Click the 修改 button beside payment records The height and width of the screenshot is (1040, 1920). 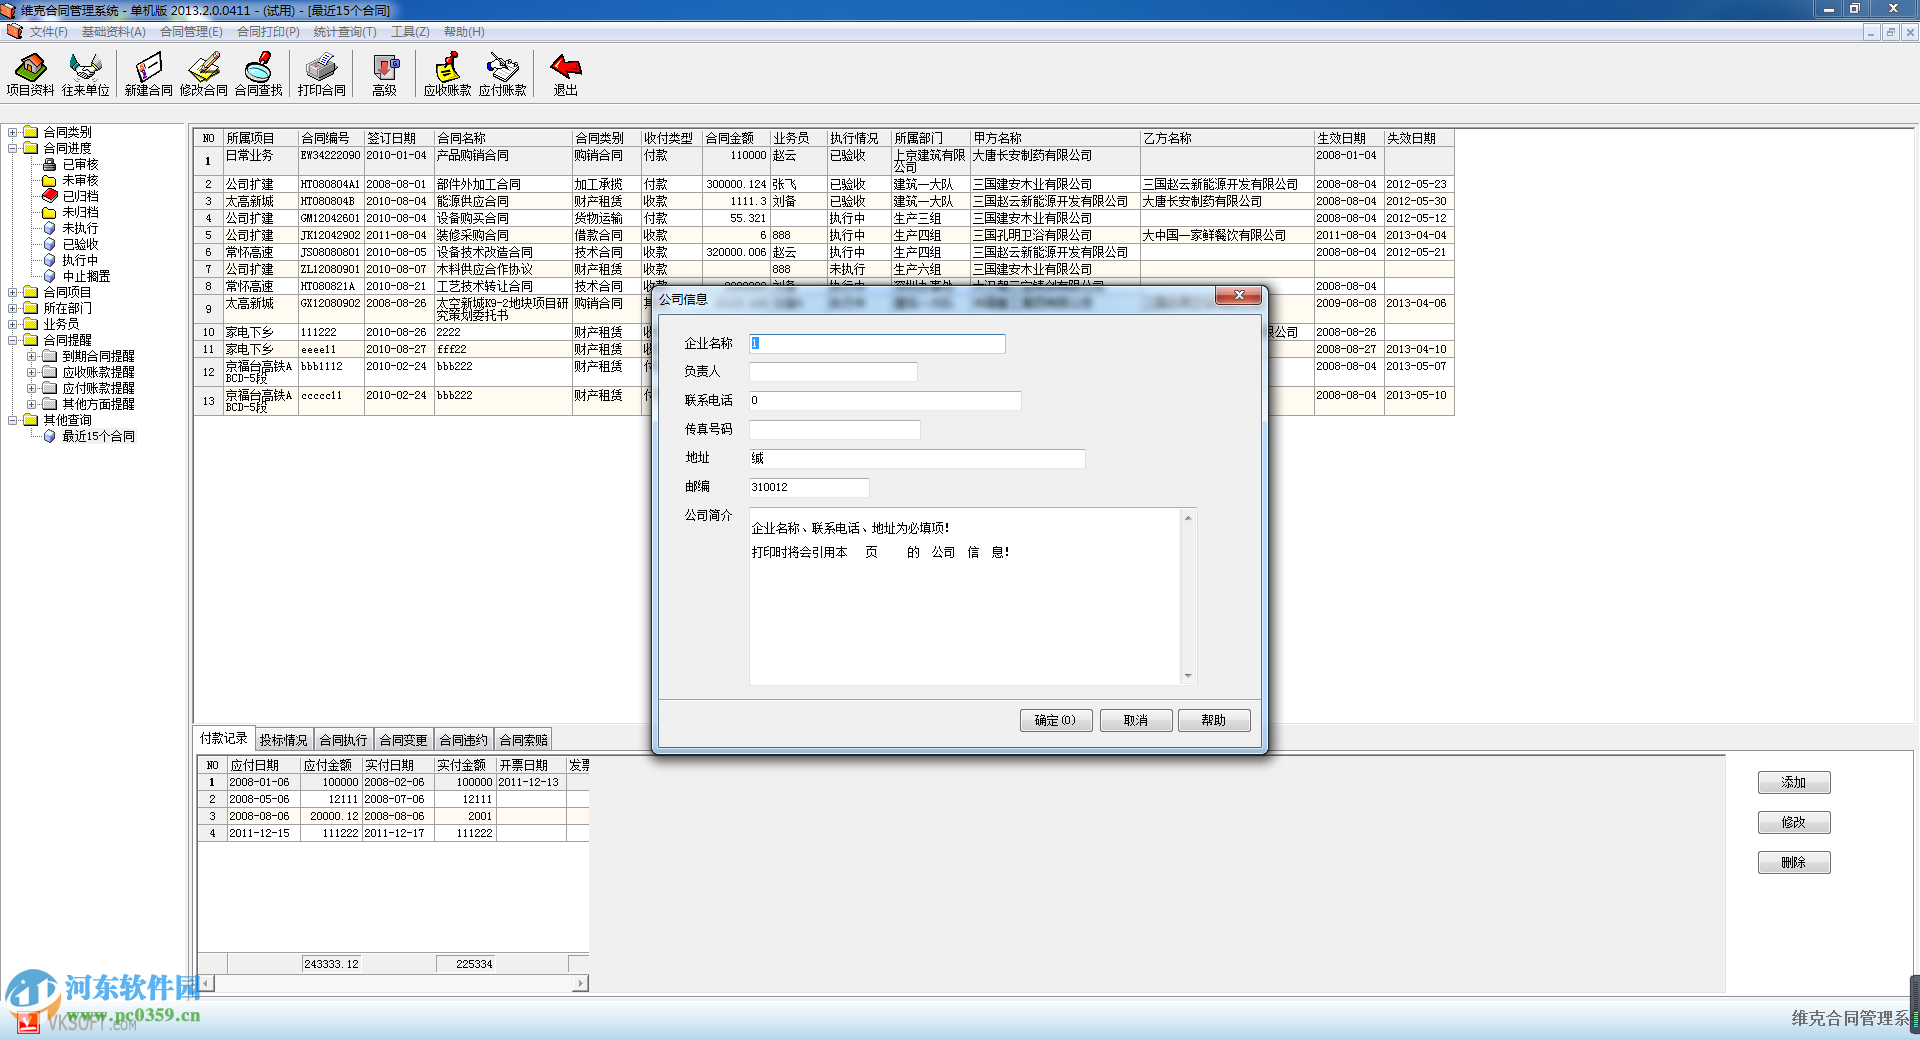(x=1794, y=823)
